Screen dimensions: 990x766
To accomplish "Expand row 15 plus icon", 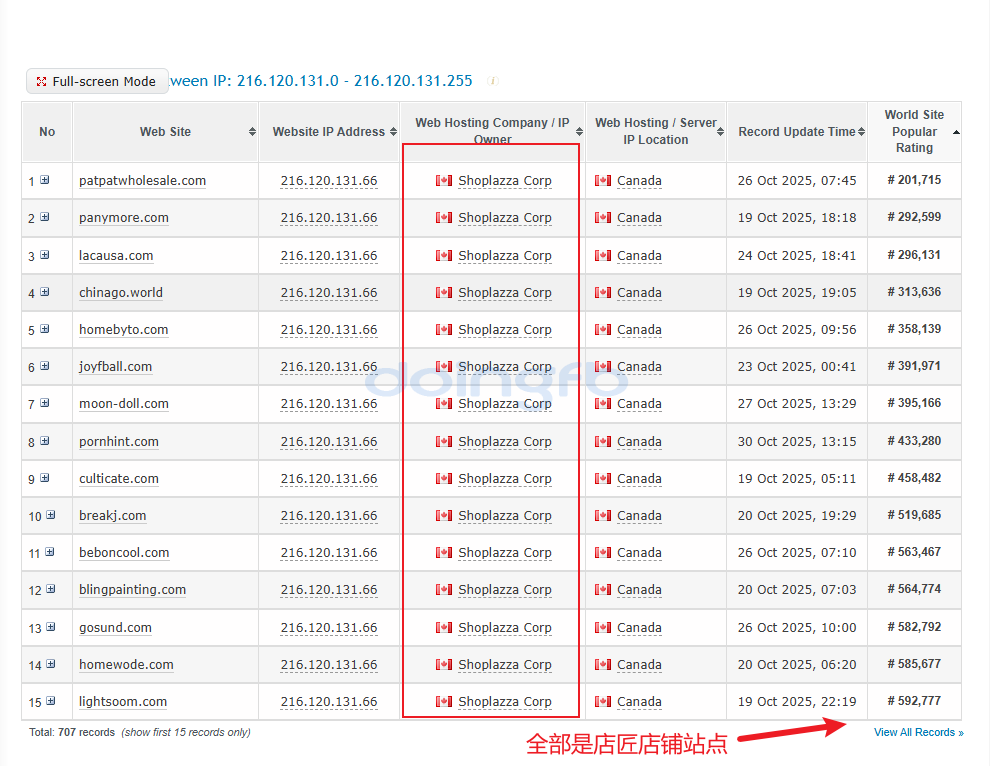I will (49, 702).
